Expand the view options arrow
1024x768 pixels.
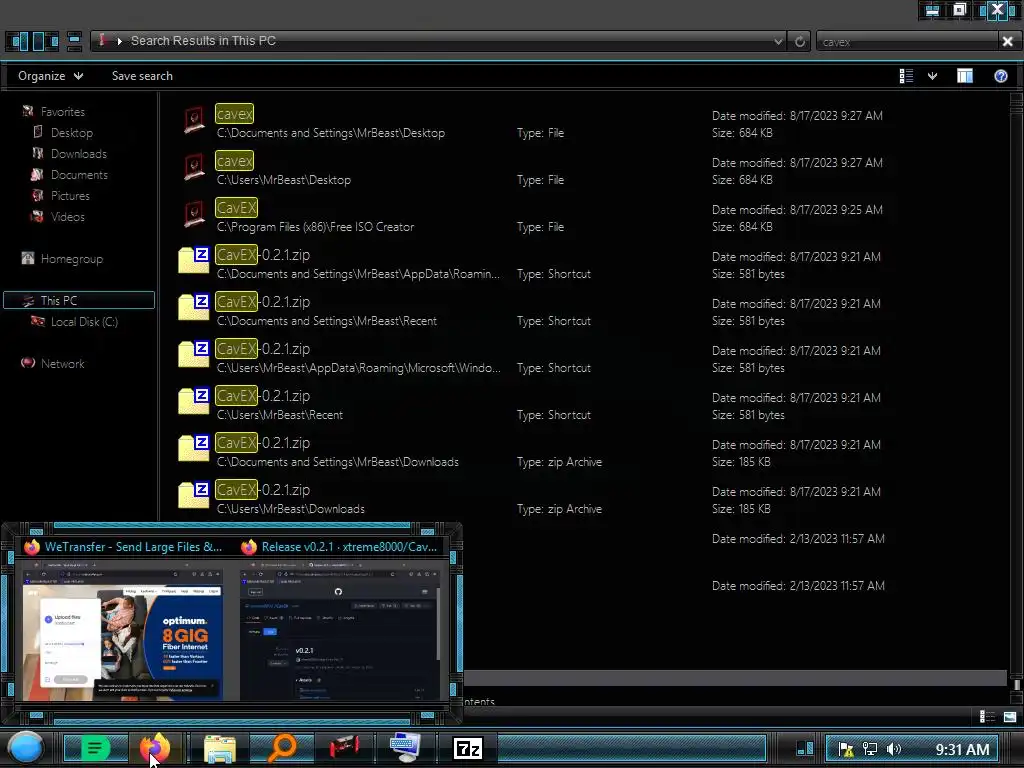tap(933, 76)
